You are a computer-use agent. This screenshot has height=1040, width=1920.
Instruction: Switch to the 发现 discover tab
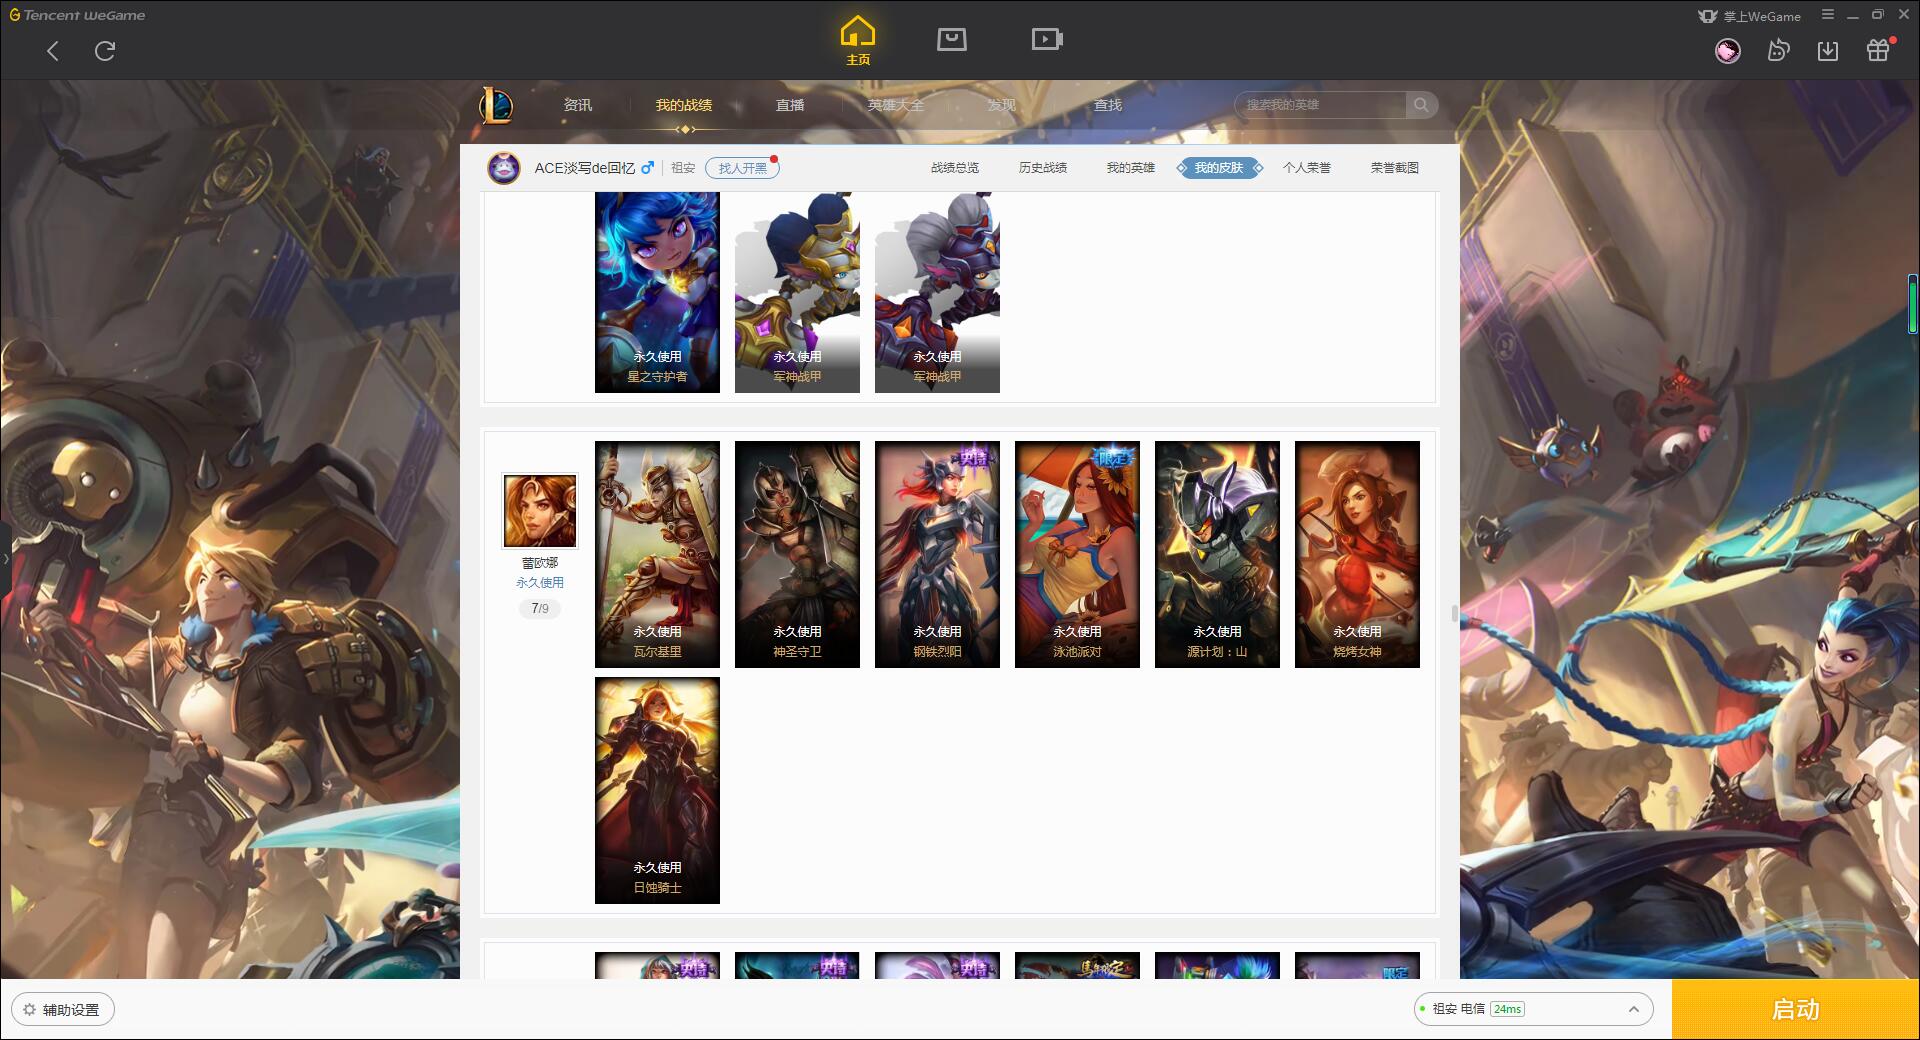(1002, 105)
